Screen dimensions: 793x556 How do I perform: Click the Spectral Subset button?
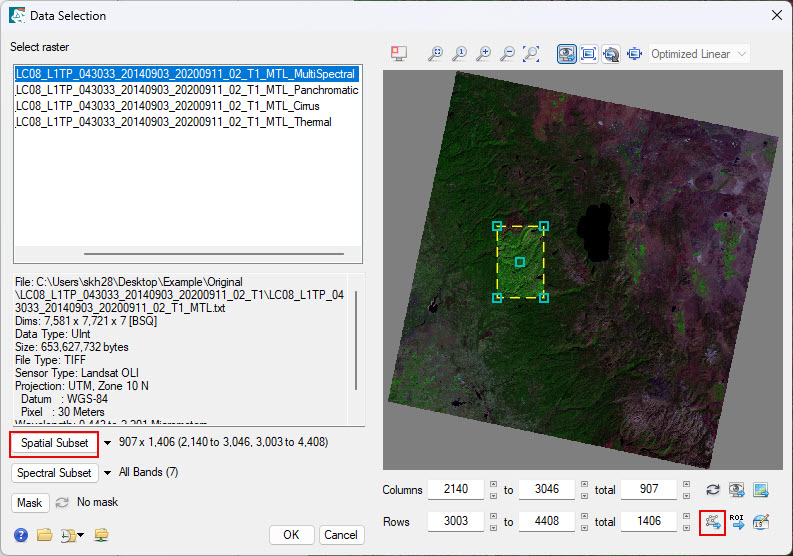coord(55,473)
